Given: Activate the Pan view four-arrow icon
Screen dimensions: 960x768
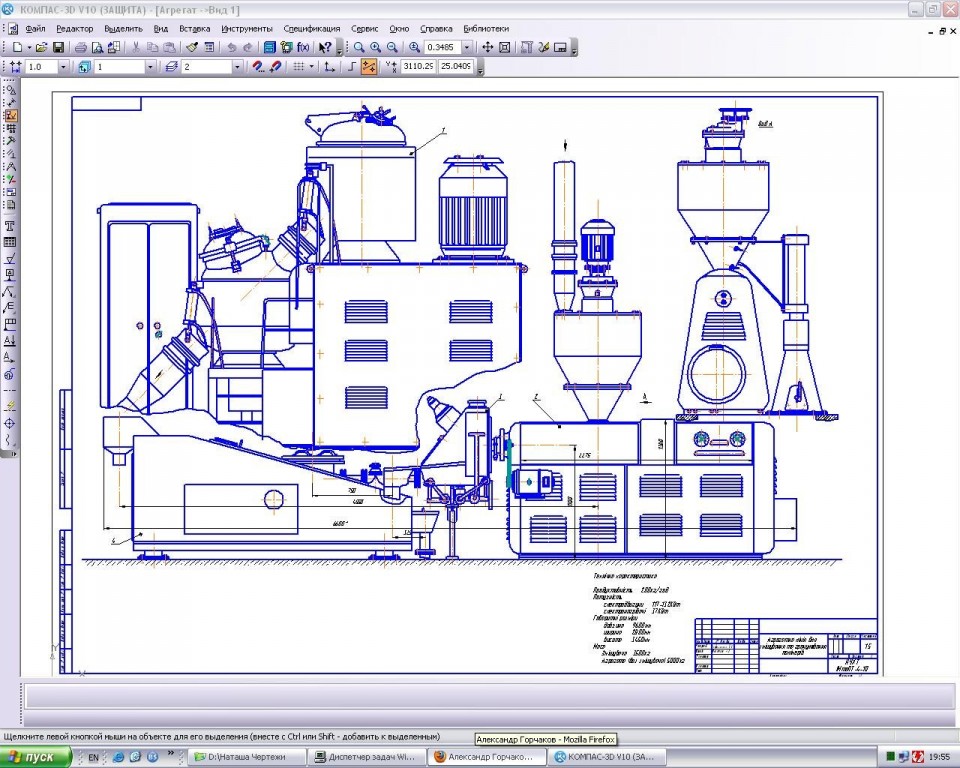Looking at the screenshot, I should pos(487,48).
